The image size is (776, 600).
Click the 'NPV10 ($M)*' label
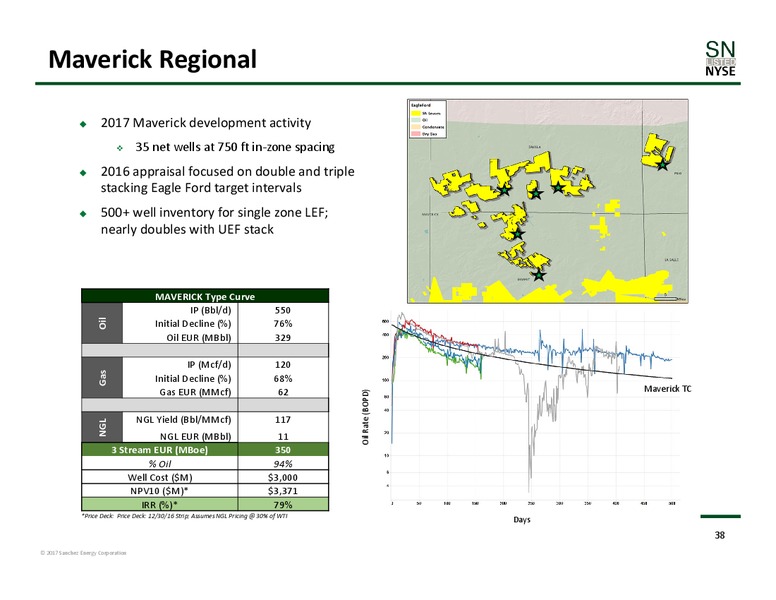(159, 491)
